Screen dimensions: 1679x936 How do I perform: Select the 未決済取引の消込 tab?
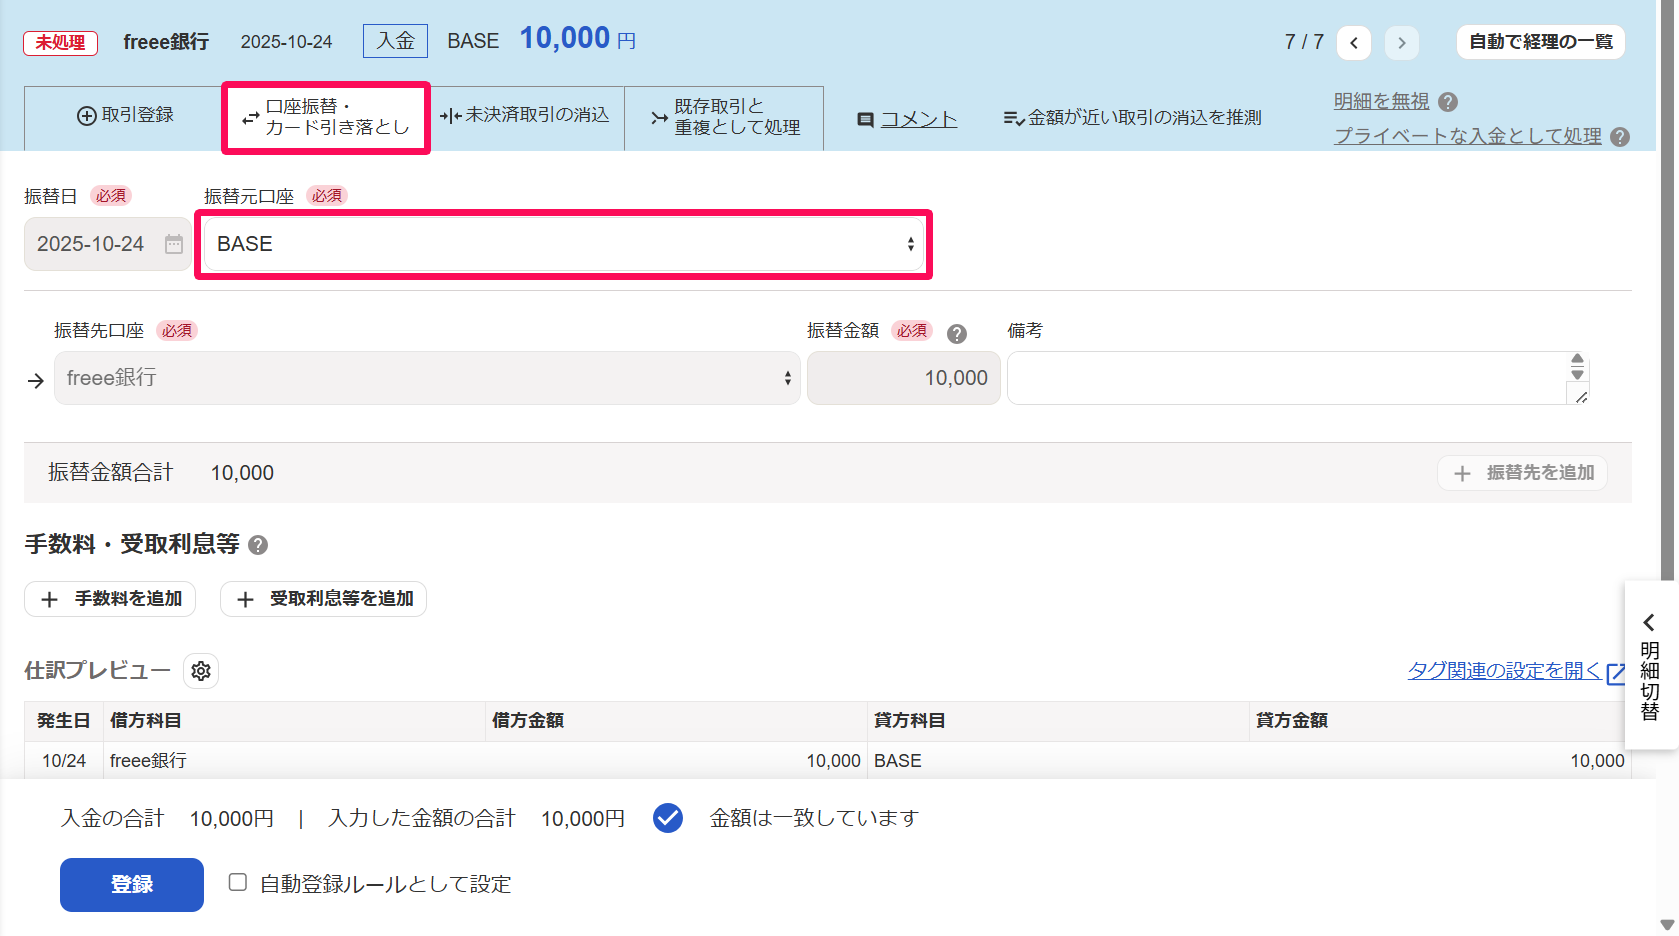(525, 116)
